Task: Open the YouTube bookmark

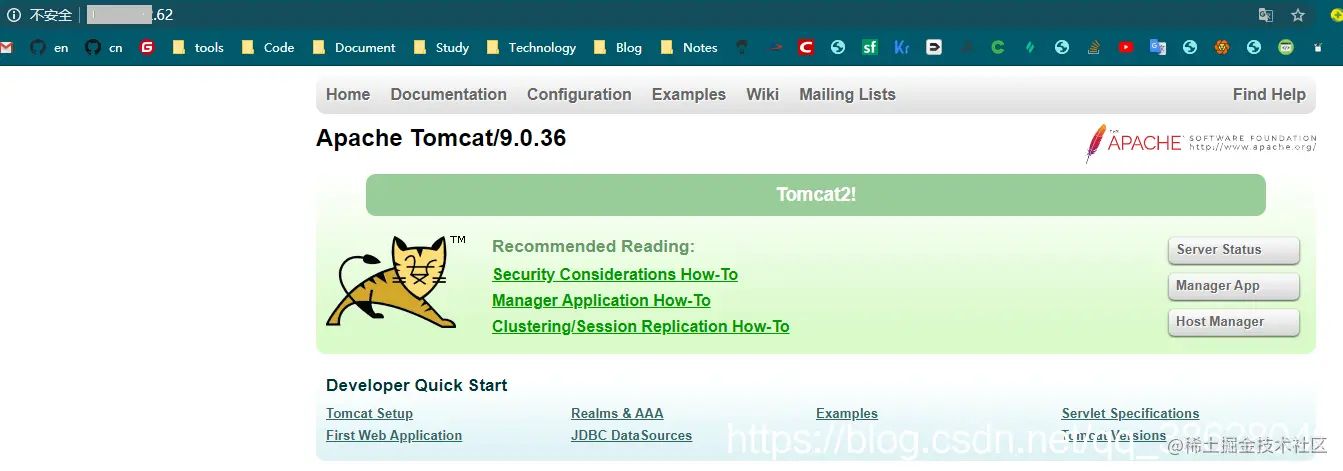Action: 1126,47
